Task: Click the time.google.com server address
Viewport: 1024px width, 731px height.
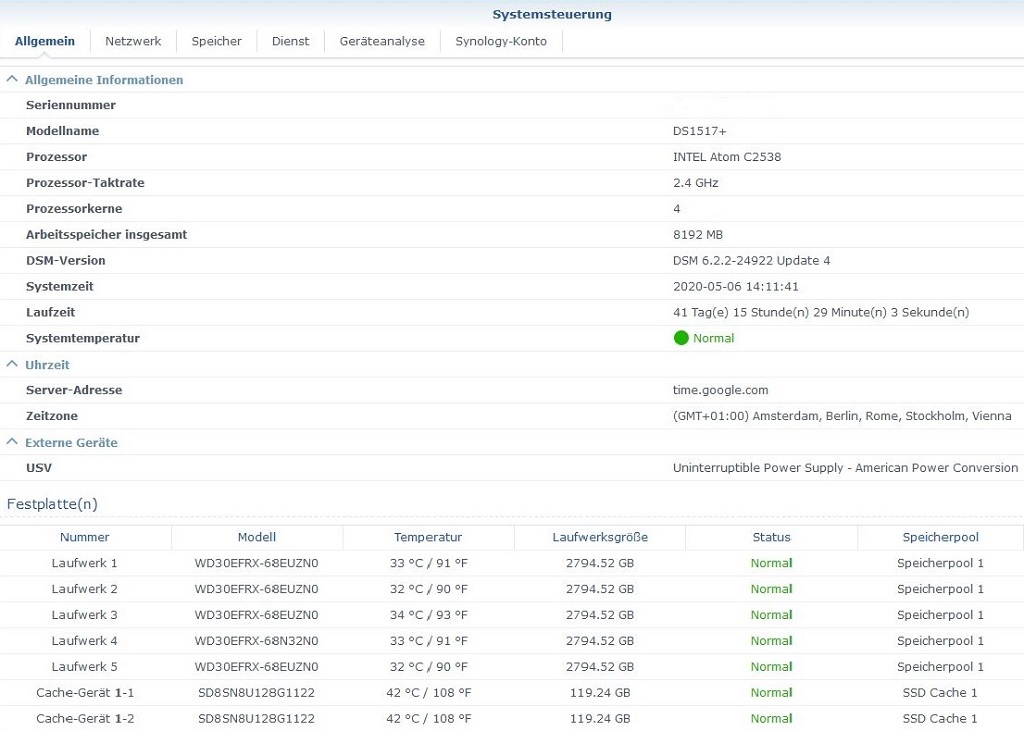Action: 720,390
